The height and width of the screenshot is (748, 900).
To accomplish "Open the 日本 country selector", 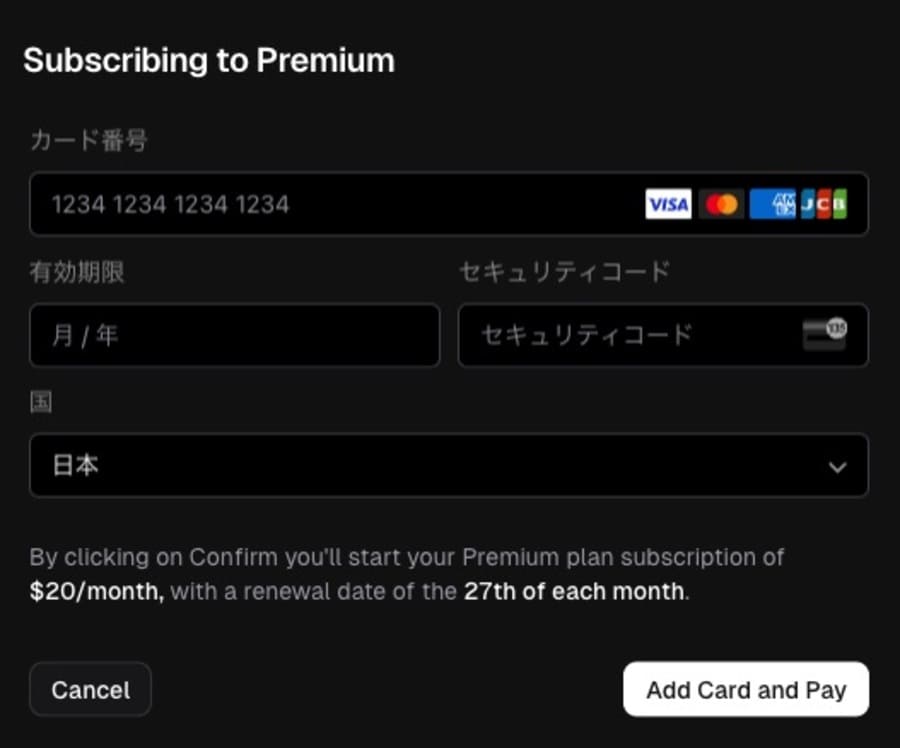I will 449,465.
